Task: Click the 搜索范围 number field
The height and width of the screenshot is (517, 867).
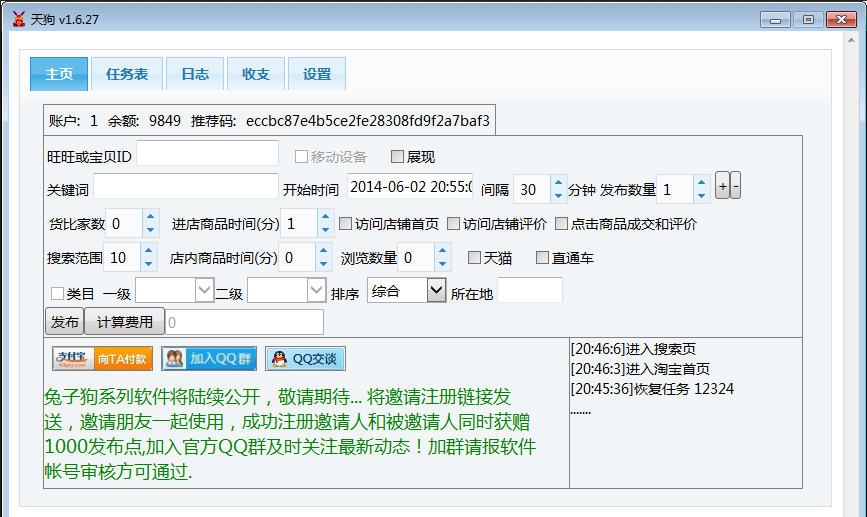Action: point(122,257)
